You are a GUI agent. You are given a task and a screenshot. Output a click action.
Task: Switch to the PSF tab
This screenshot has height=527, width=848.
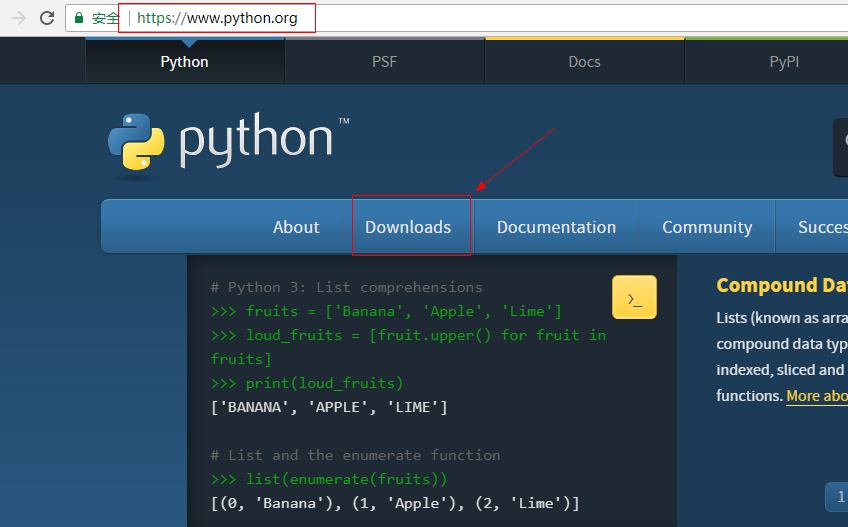[385, 62]
